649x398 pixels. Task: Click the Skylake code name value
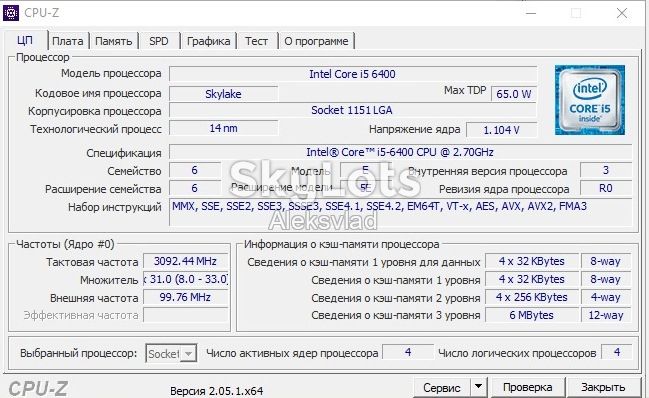[x=224, y=94]
